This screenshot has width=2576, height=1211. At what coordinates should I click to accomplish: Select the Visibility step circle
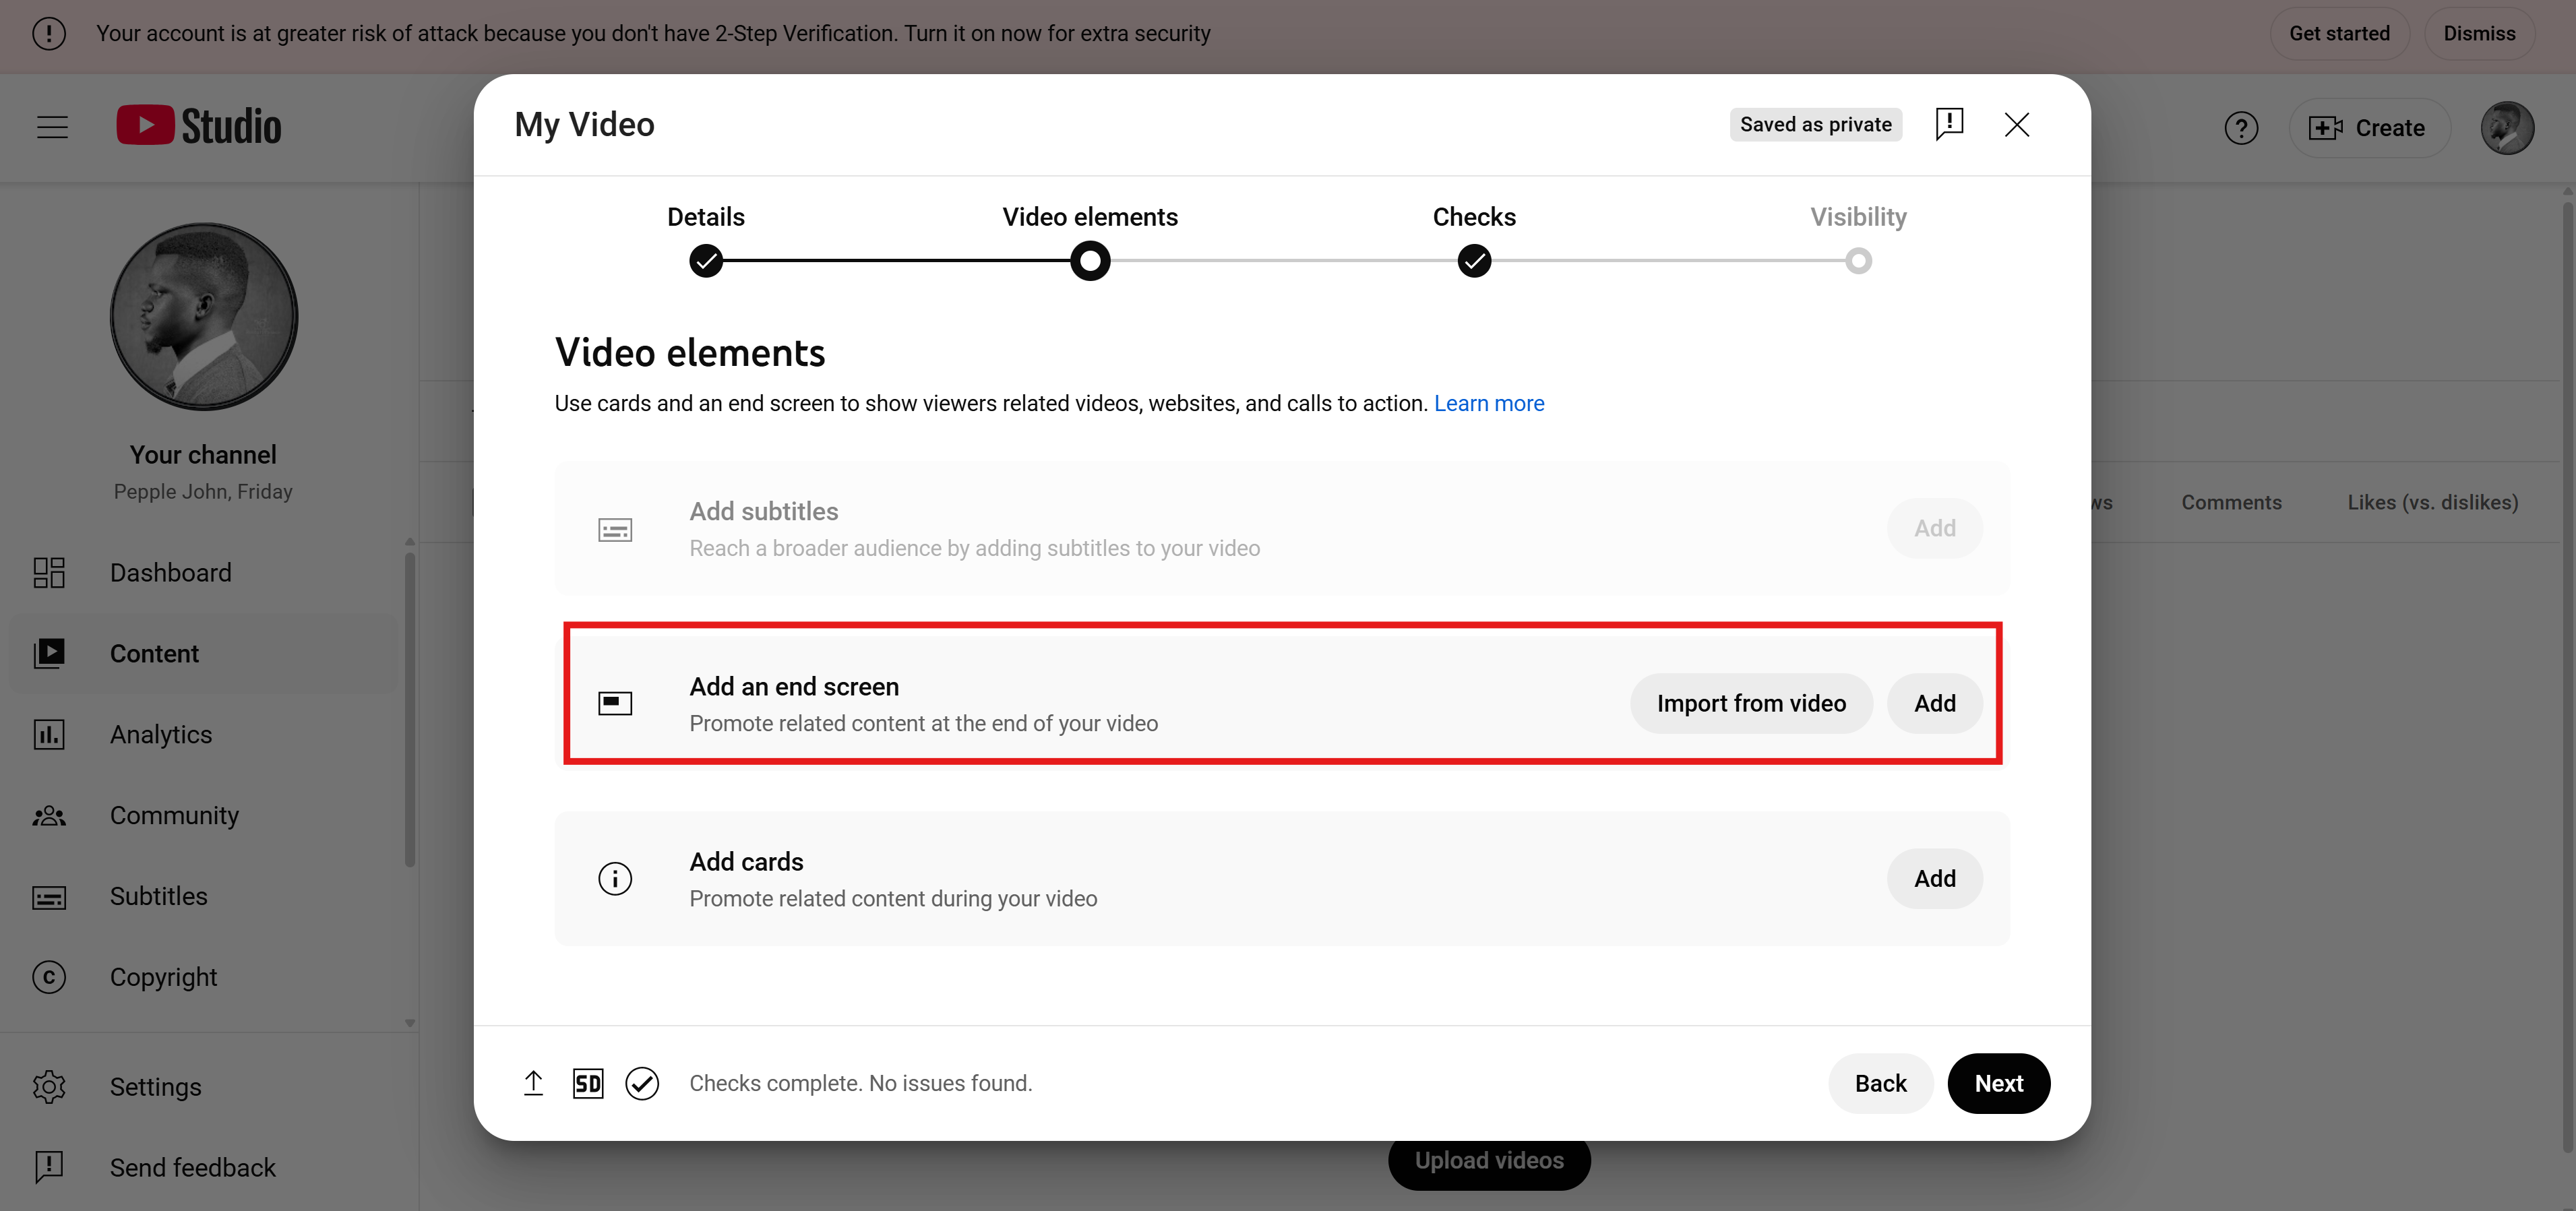coord(1858,261)
